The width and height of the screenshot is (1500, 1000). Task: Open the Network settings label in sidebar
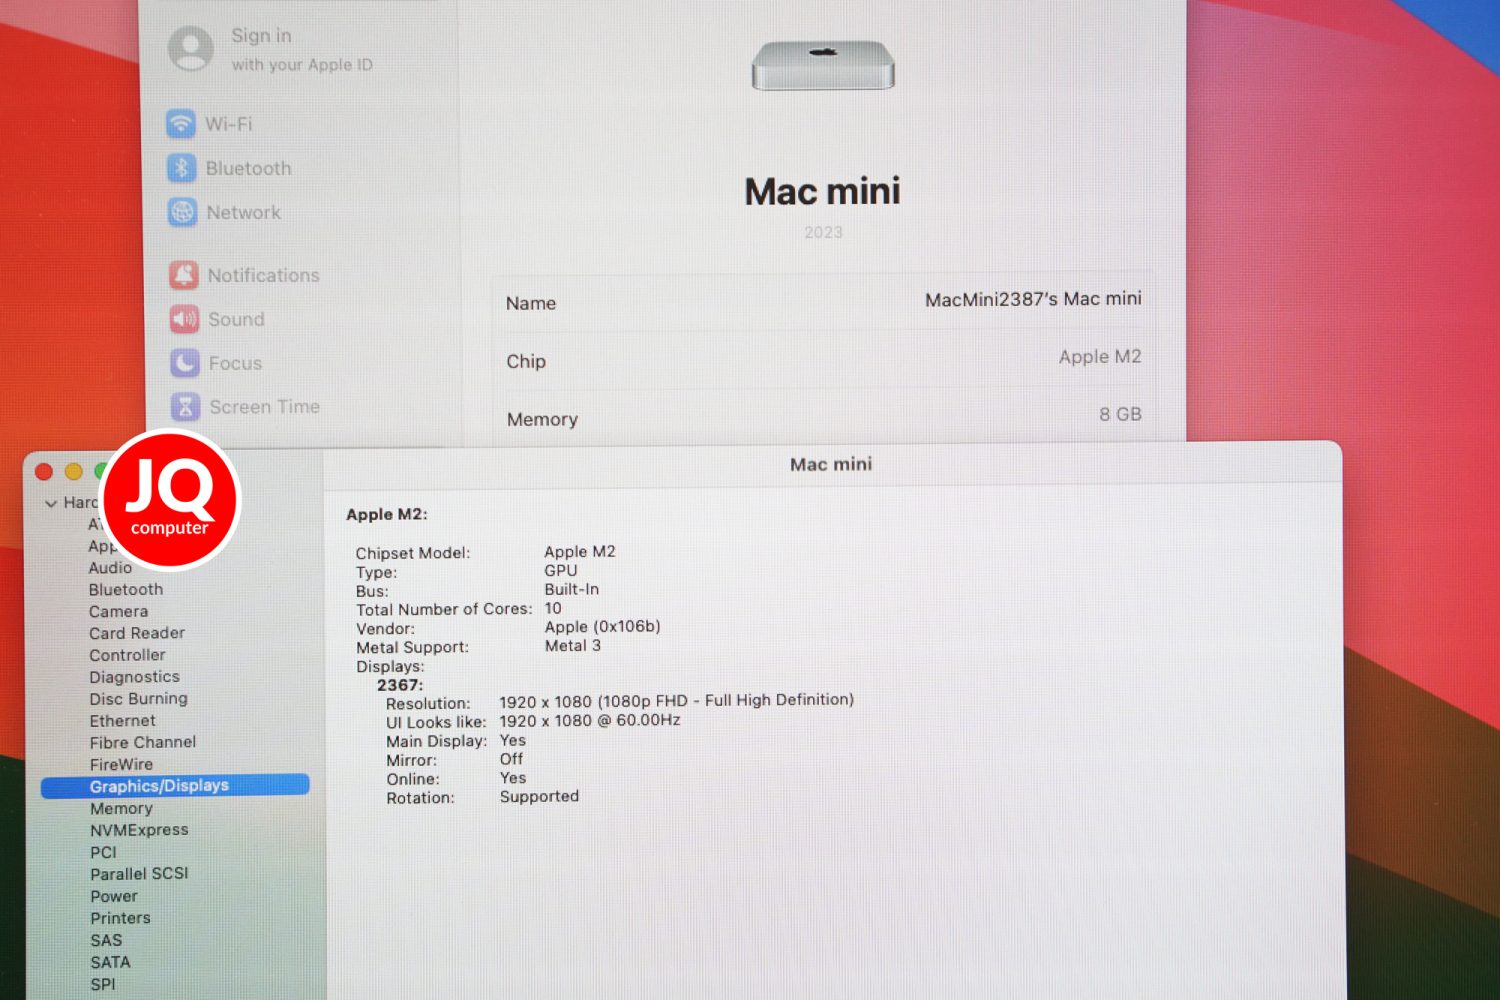(x=243, y=212)
